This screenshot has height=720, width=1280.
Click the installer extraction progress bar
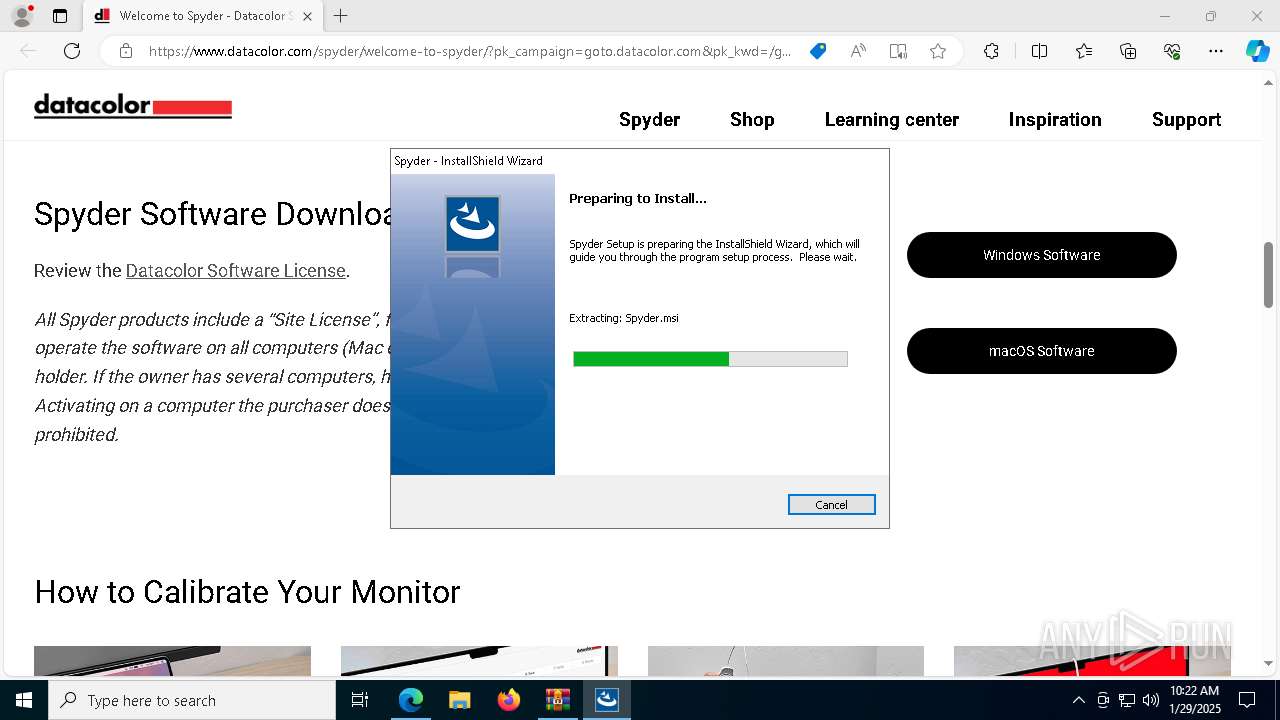click(710, 359)
